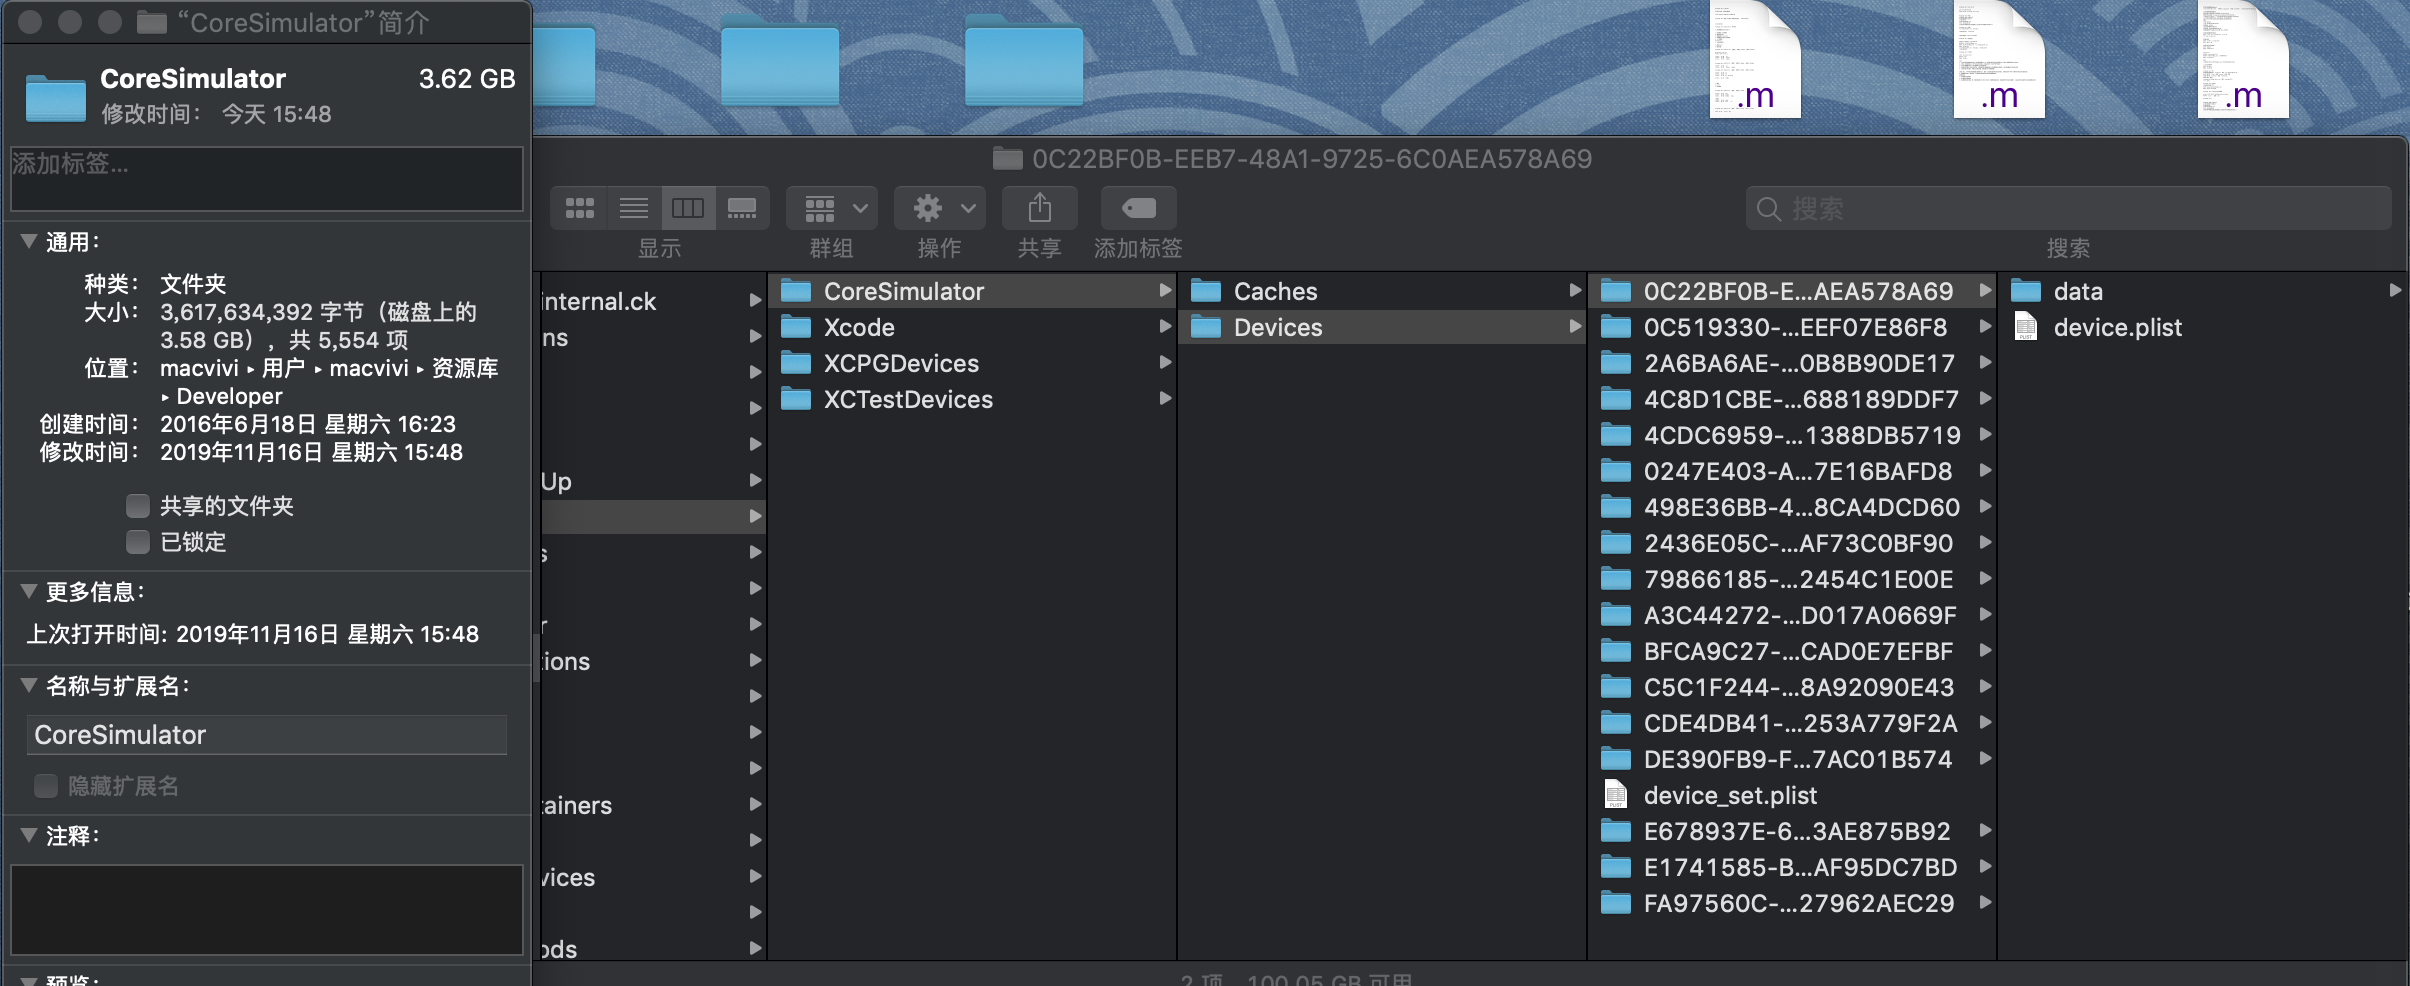Select the column view icon
This screenshot has height=986, width=2410.
[x=687, y=207]
